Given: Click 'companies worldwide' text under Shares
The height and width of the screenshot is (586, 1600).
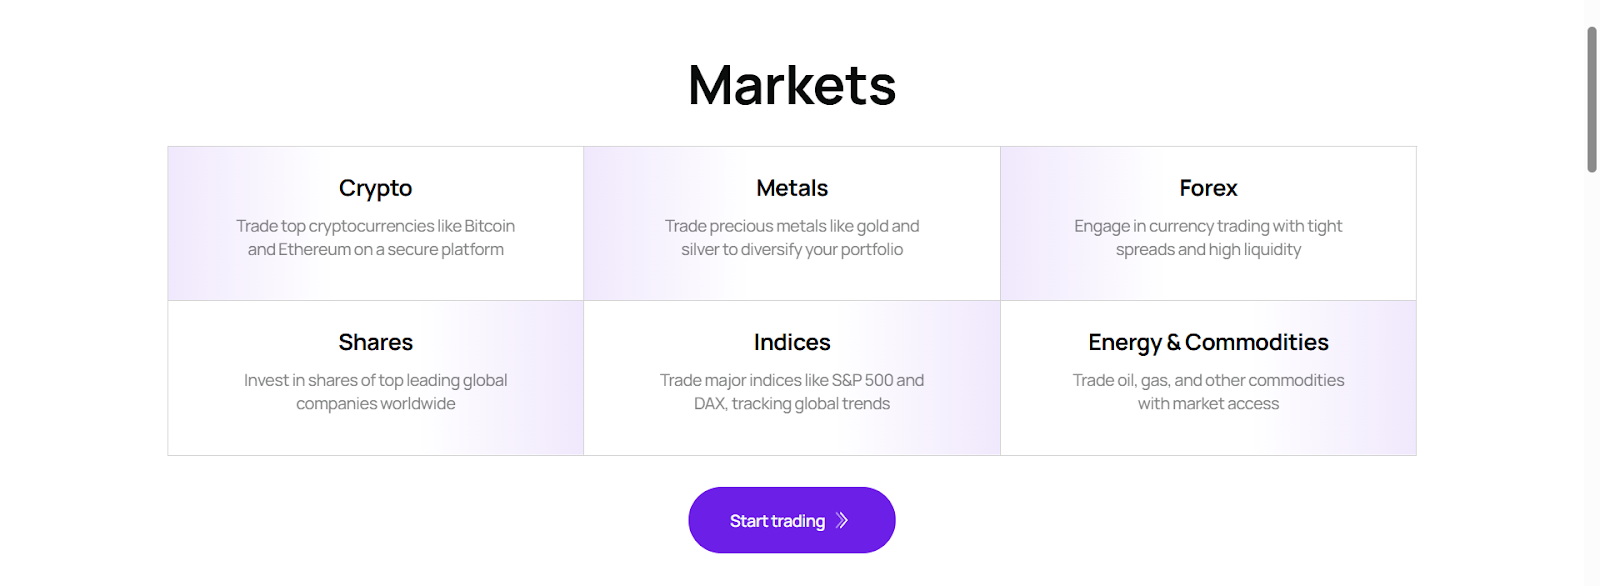Looking at the screenshot, I should pyautogui.click(x=375, y=404).
